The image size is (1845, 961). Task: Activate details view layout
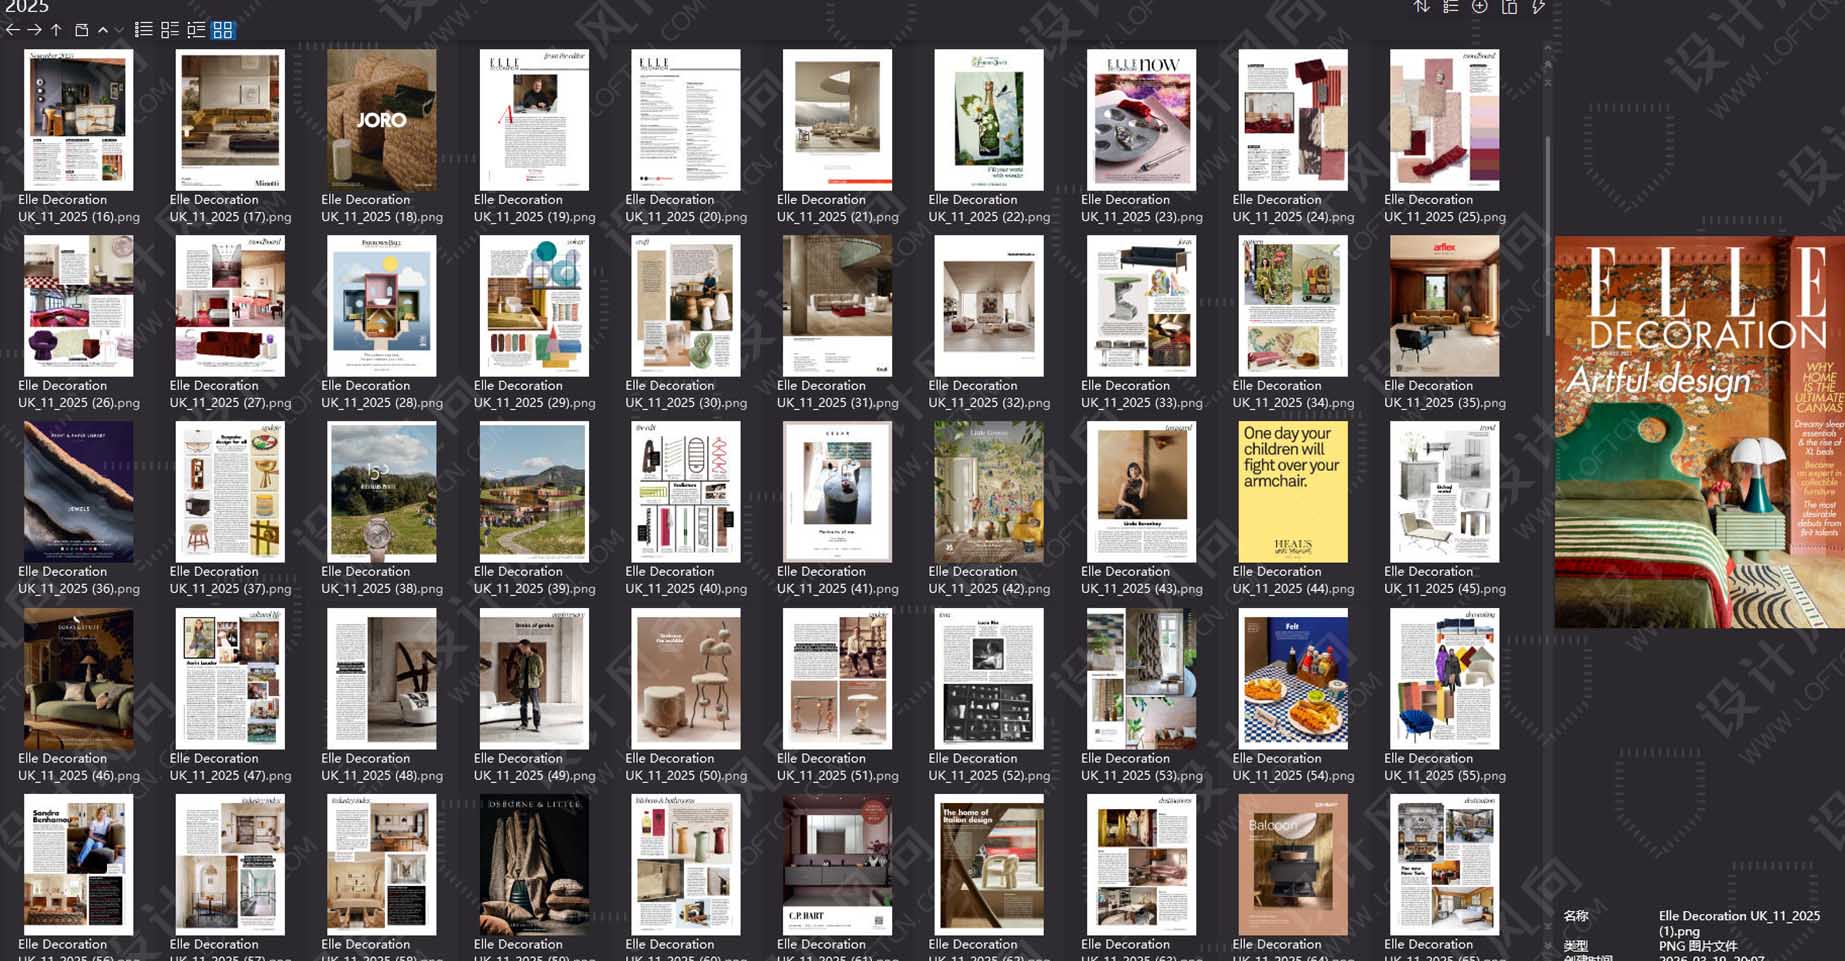tap(197, 30)
